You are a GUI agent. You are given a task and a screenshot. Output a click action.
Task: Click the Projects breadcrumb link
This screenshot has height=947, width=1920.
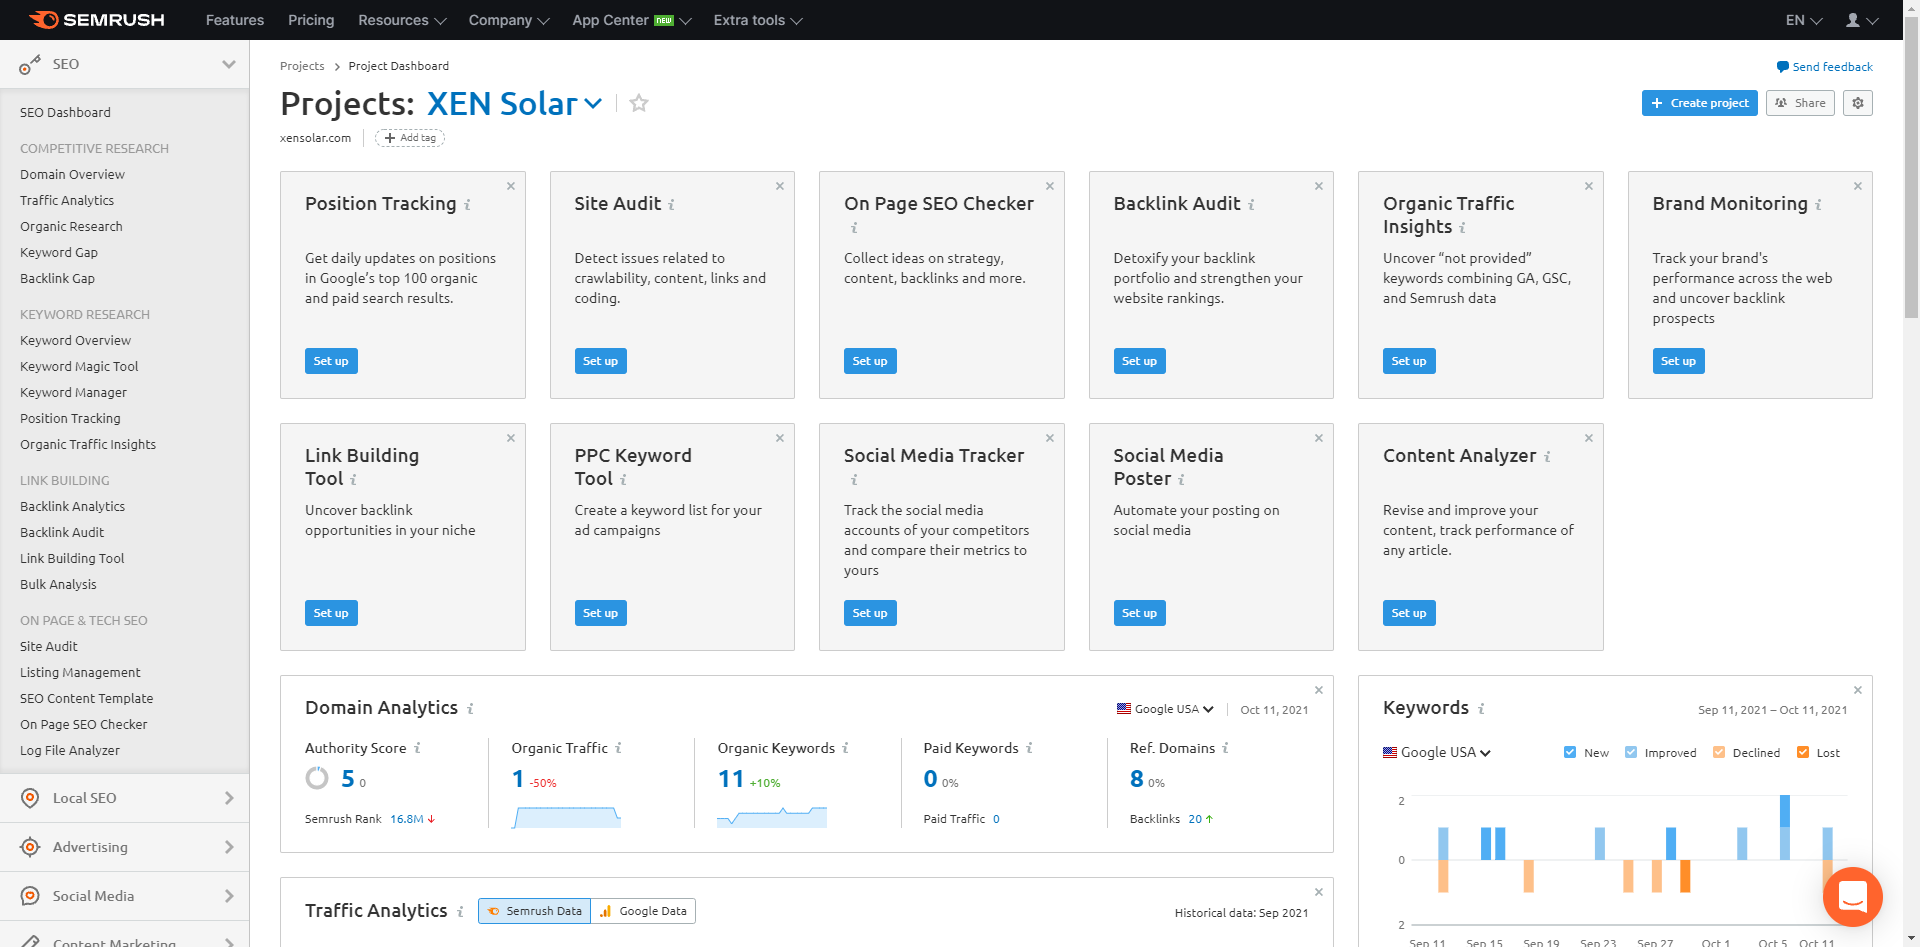point(302,66)
